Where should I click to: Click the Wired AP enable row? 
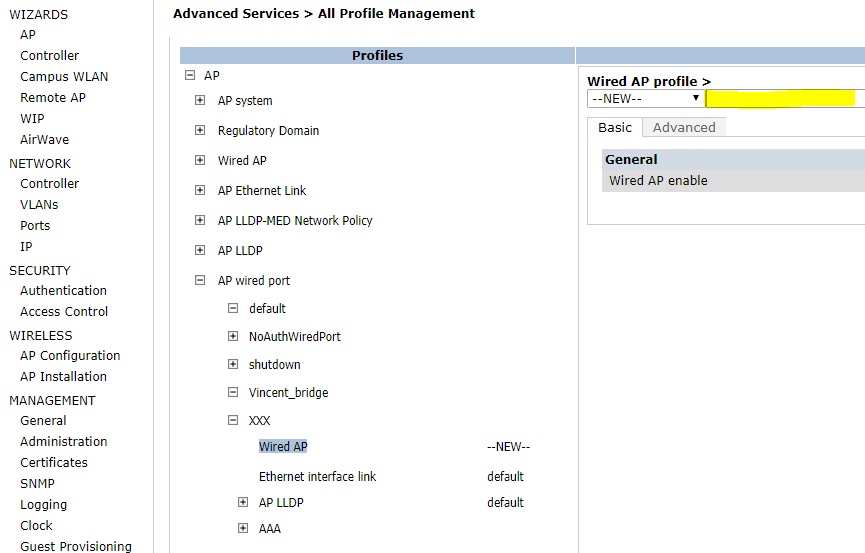coord(733,181)
